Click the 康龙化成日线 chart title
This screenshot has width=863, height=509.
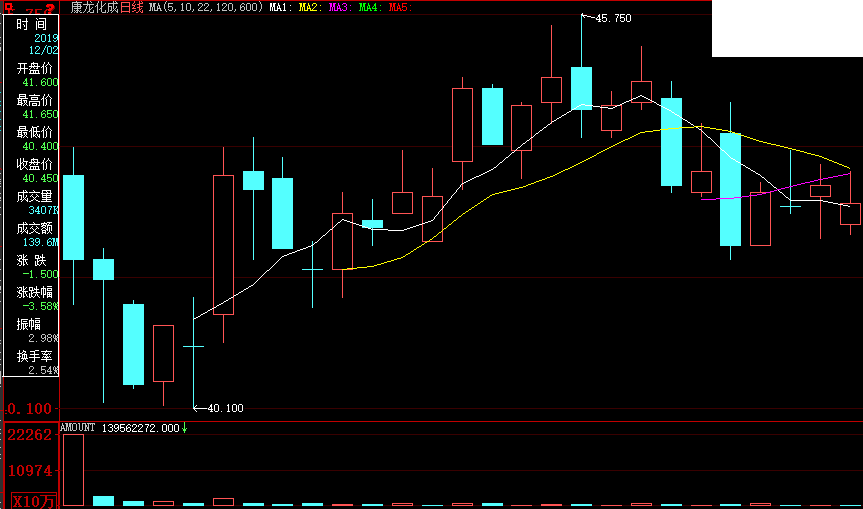pyautogui.click(x=107, y=8)
